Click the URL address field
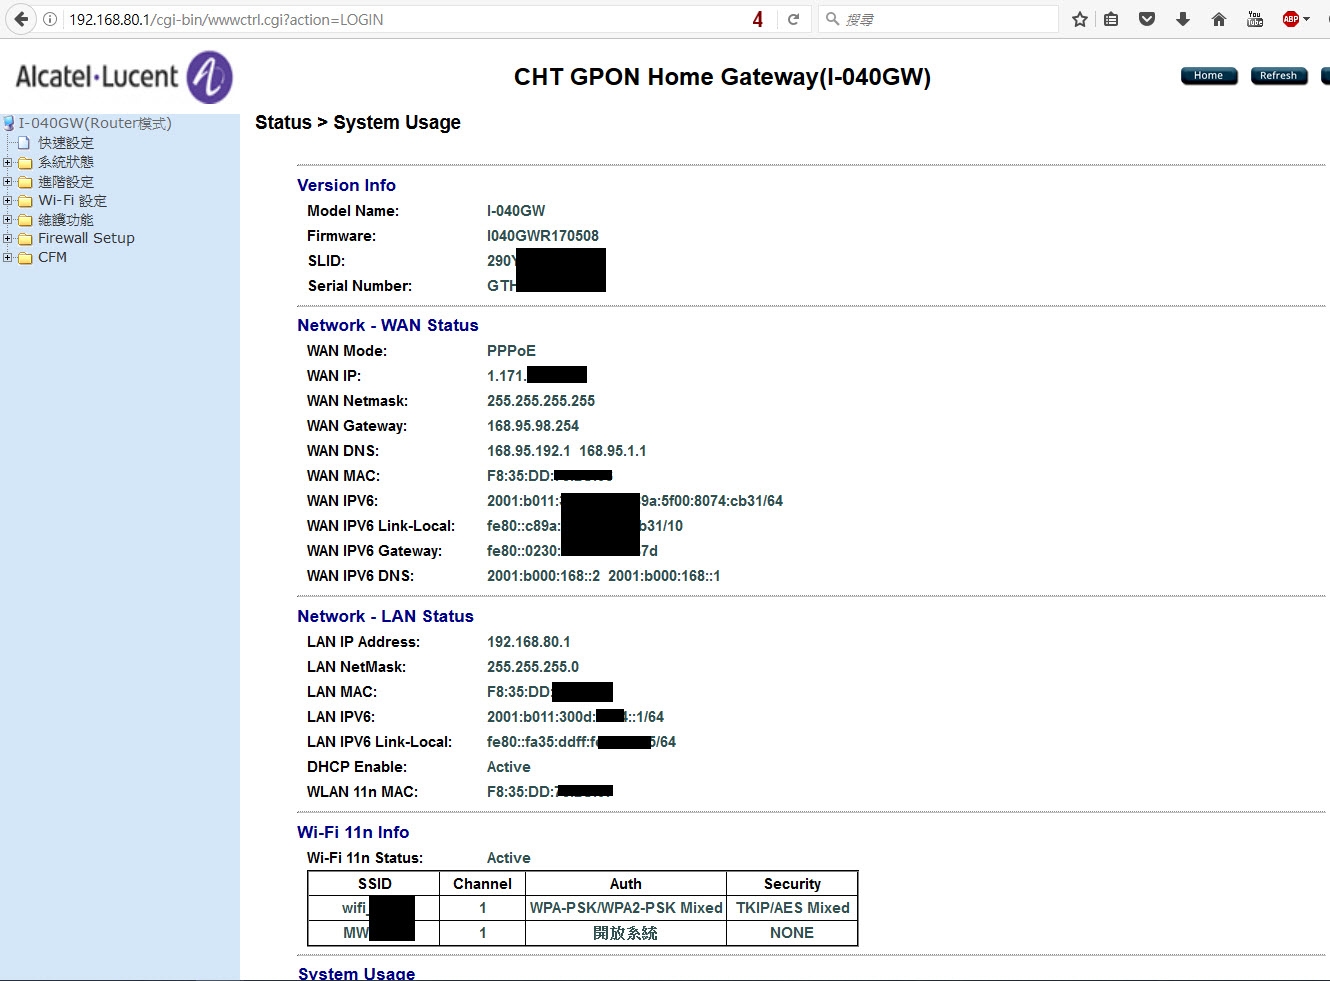 click(400, 19)
